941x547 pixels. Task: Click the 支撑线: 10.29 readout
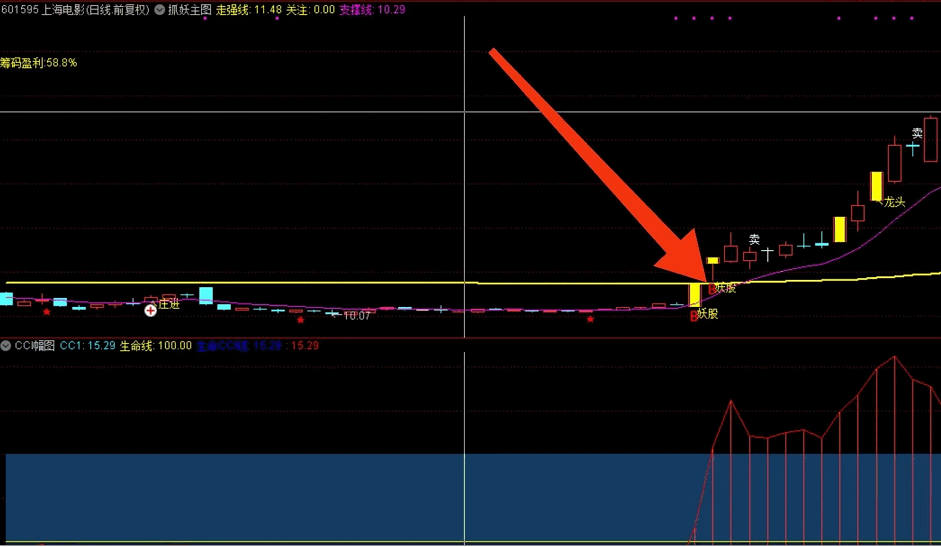pos(373,10)
